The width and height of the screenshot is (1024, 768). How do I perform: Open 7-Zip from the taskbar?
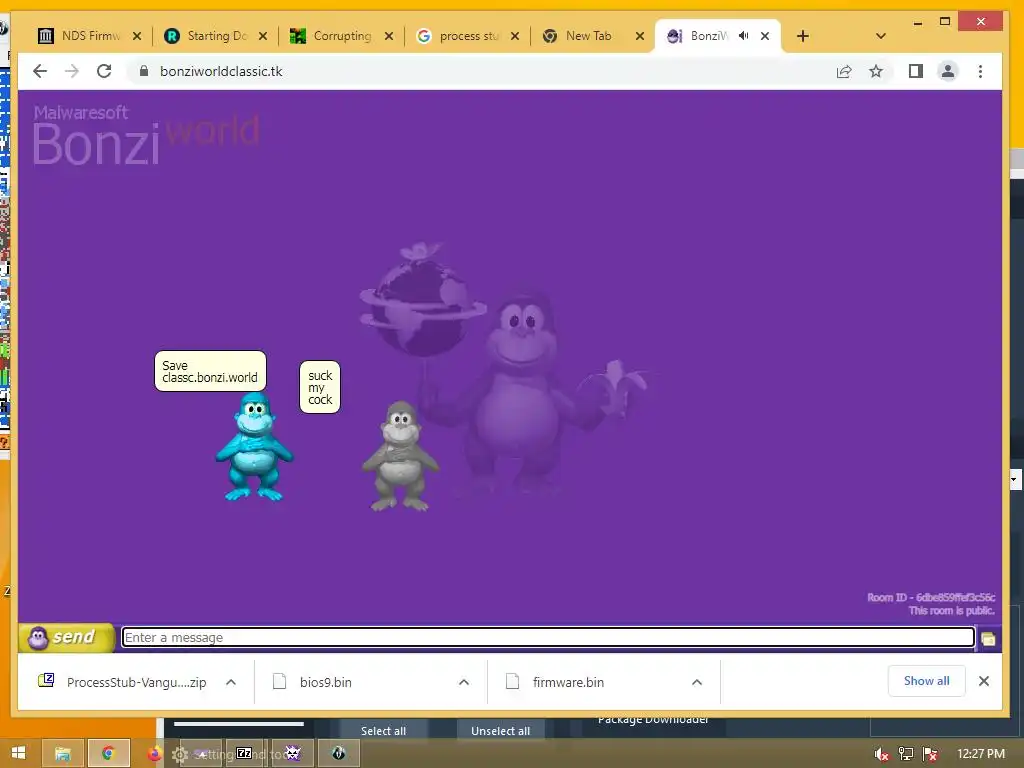pos(244,754)
